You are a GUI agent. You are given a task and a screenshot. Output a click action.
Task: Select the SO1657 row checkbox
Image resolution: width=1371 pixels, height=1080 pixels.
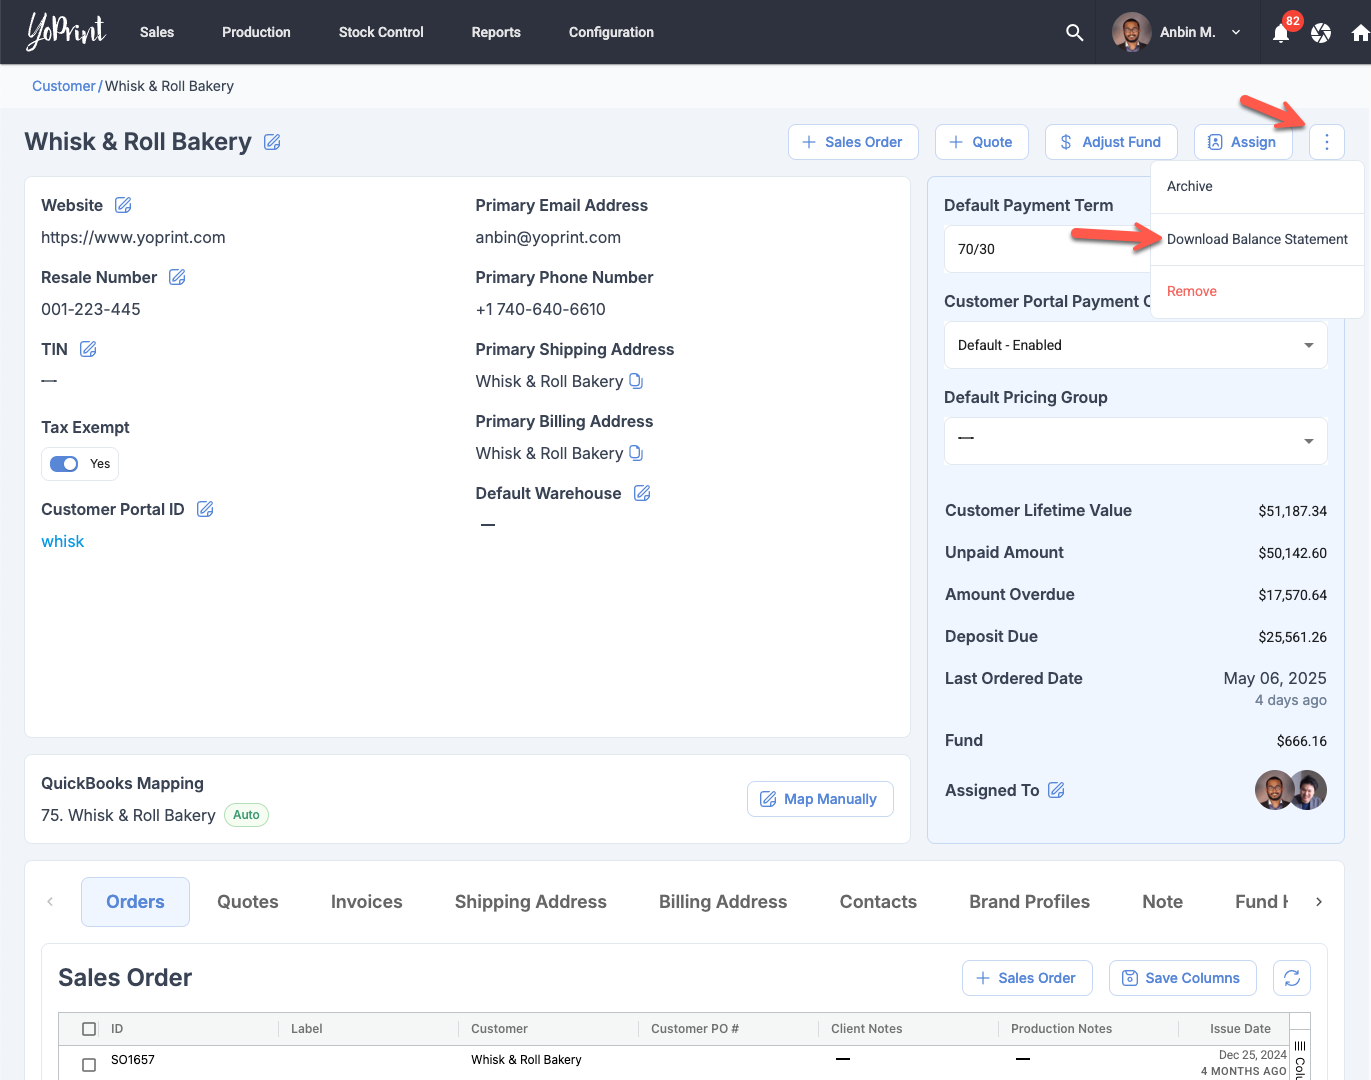[89, 1065]
